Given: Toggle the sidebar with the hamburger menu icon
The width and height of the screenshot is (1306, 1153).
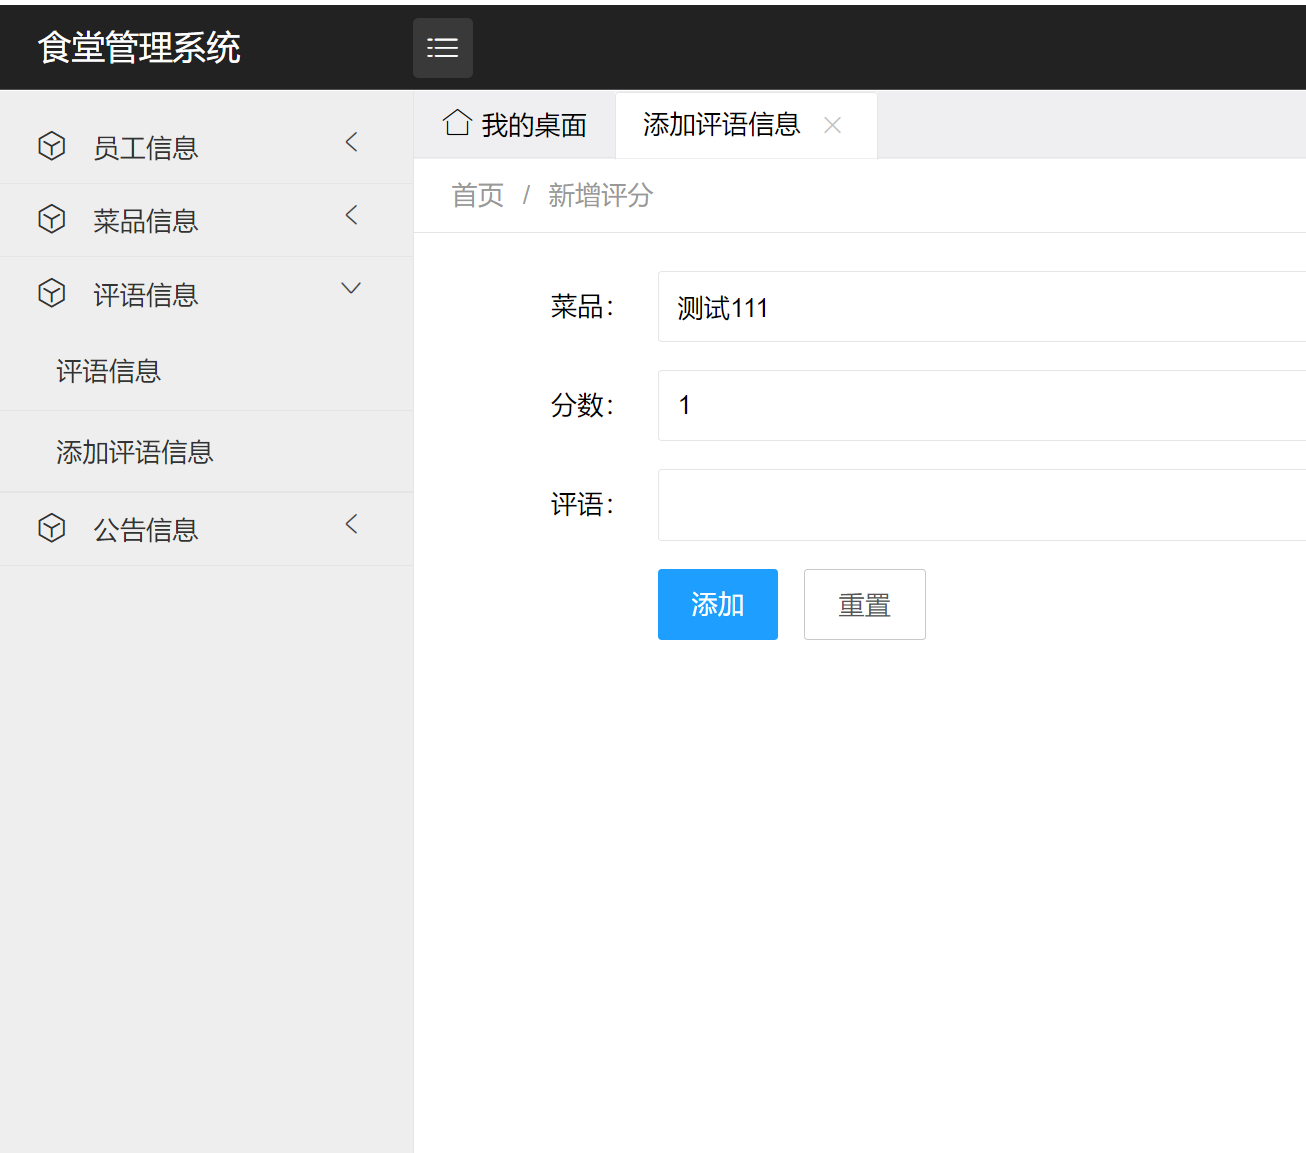Looking at the screenshot, I should click(x=442, y=48).
